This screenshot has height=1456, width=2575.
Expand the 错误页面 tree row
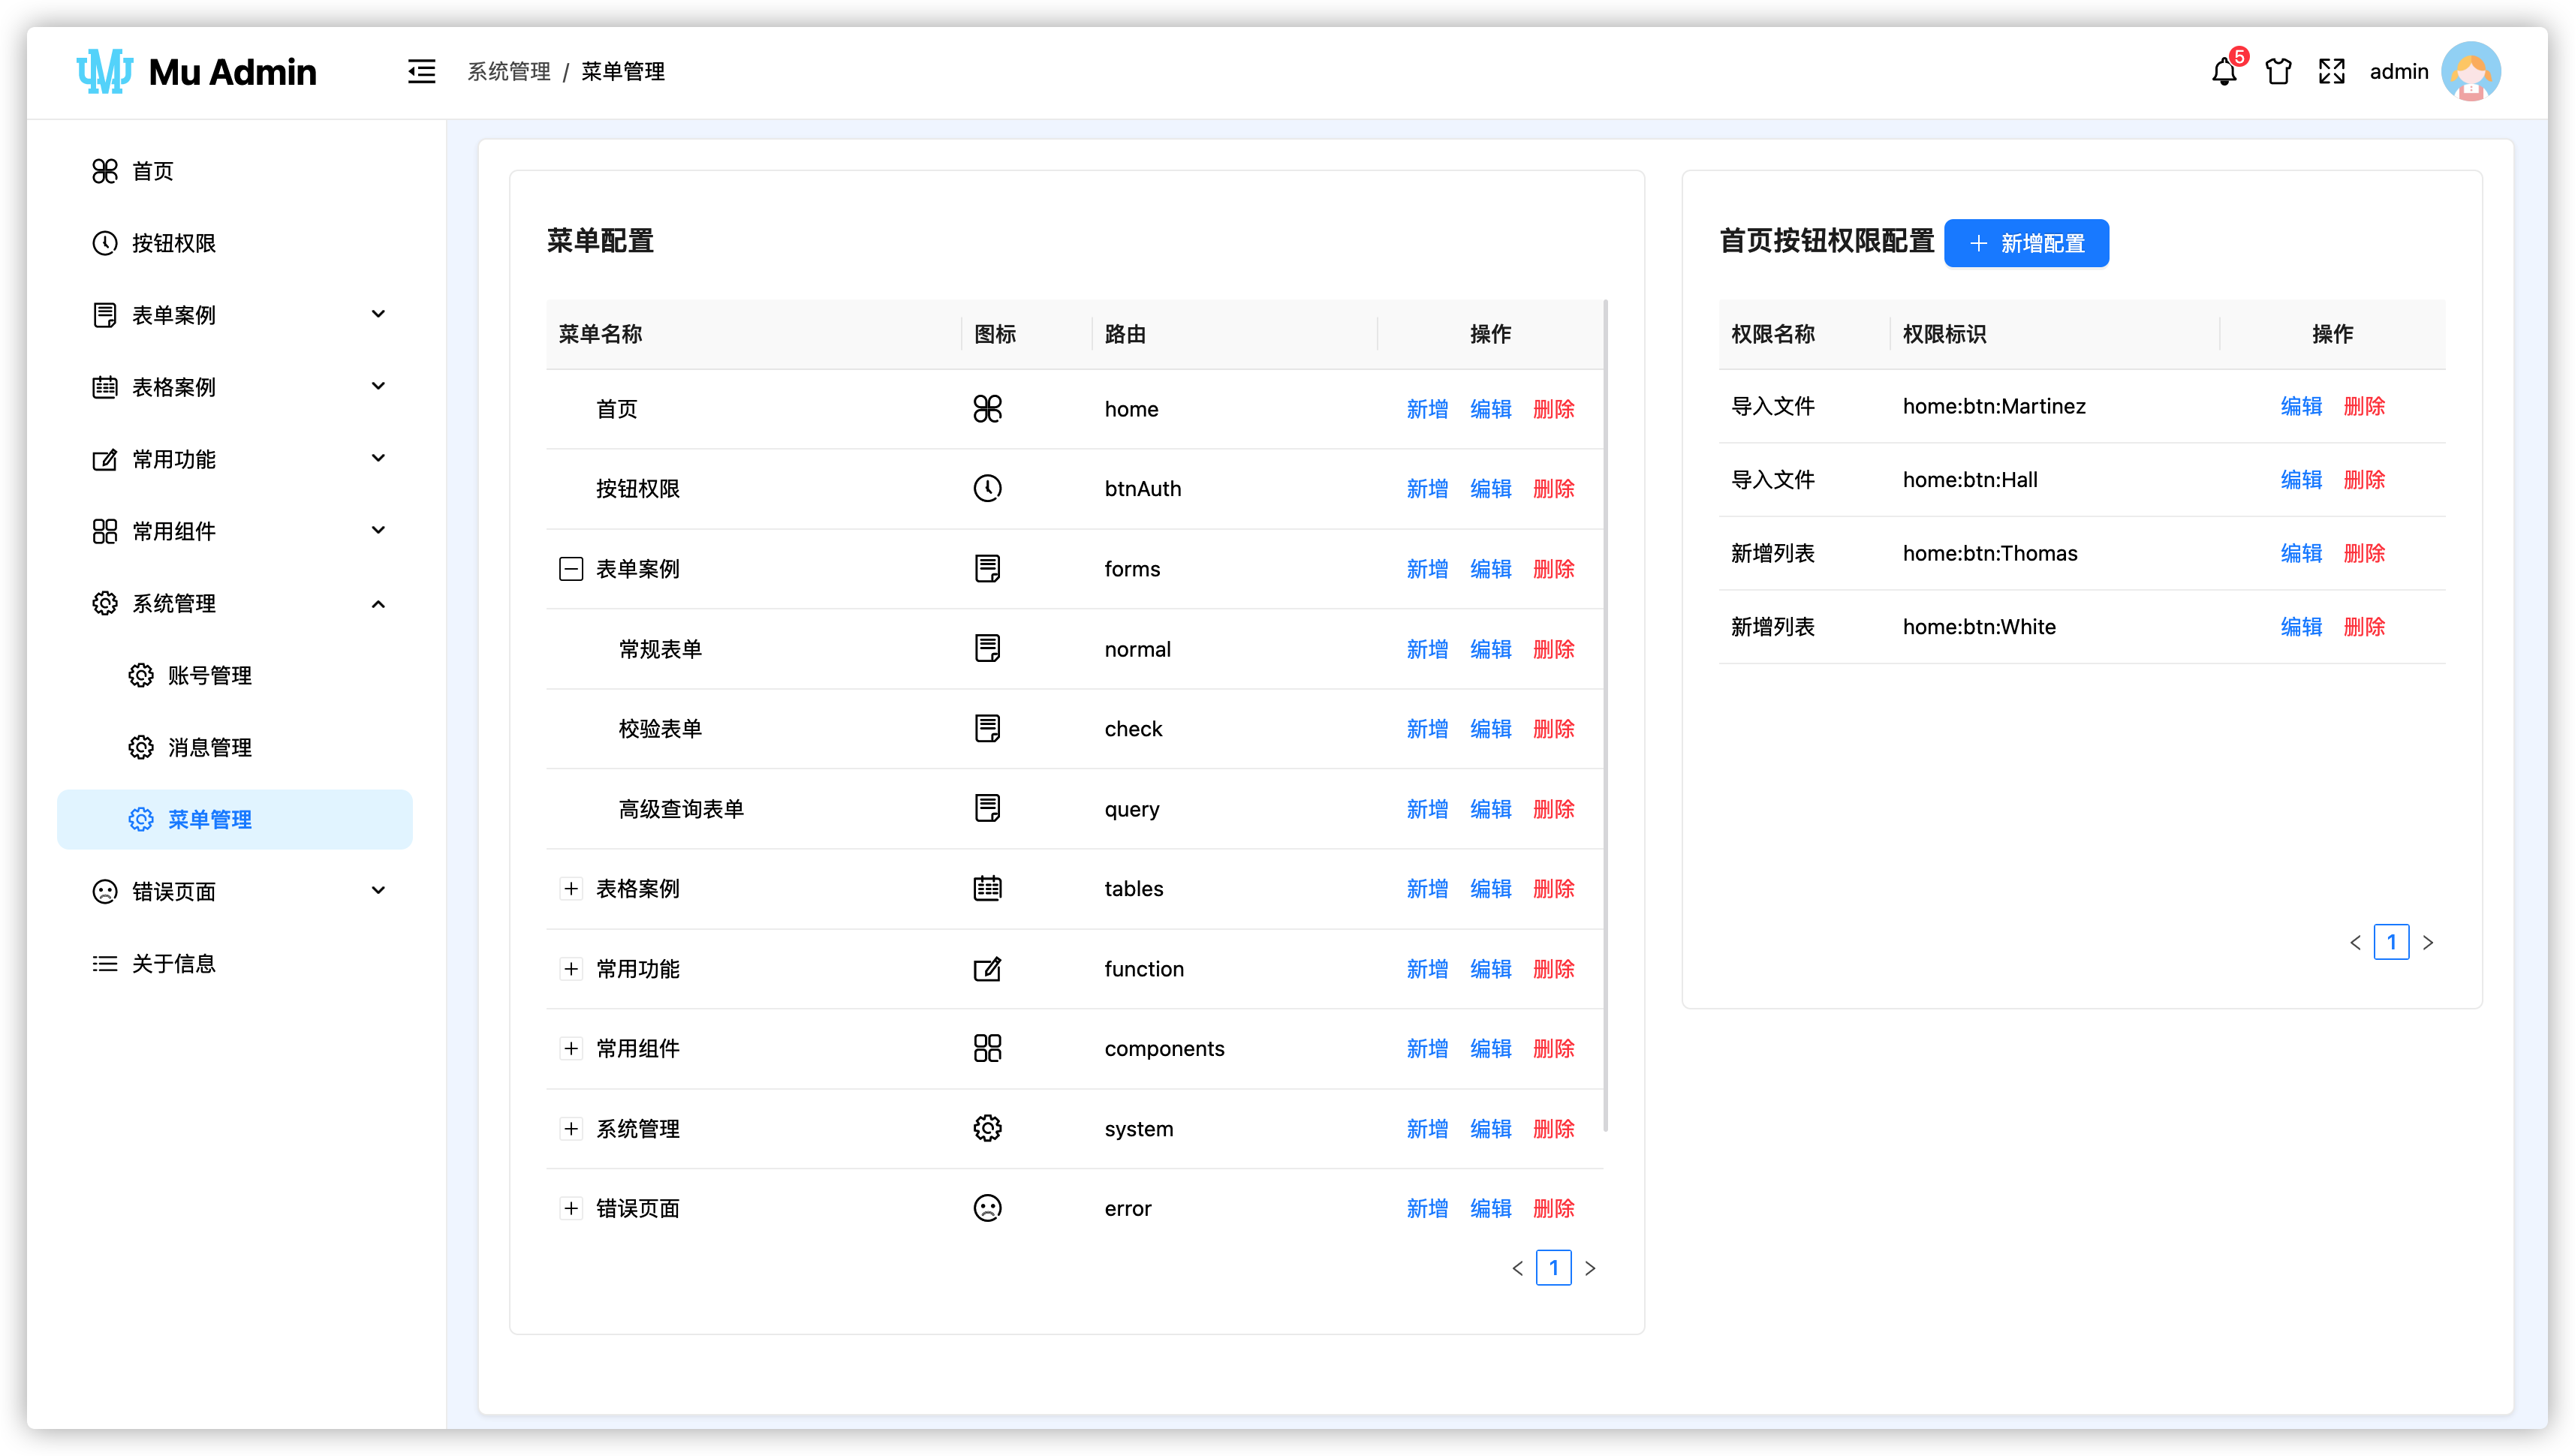571,1208
